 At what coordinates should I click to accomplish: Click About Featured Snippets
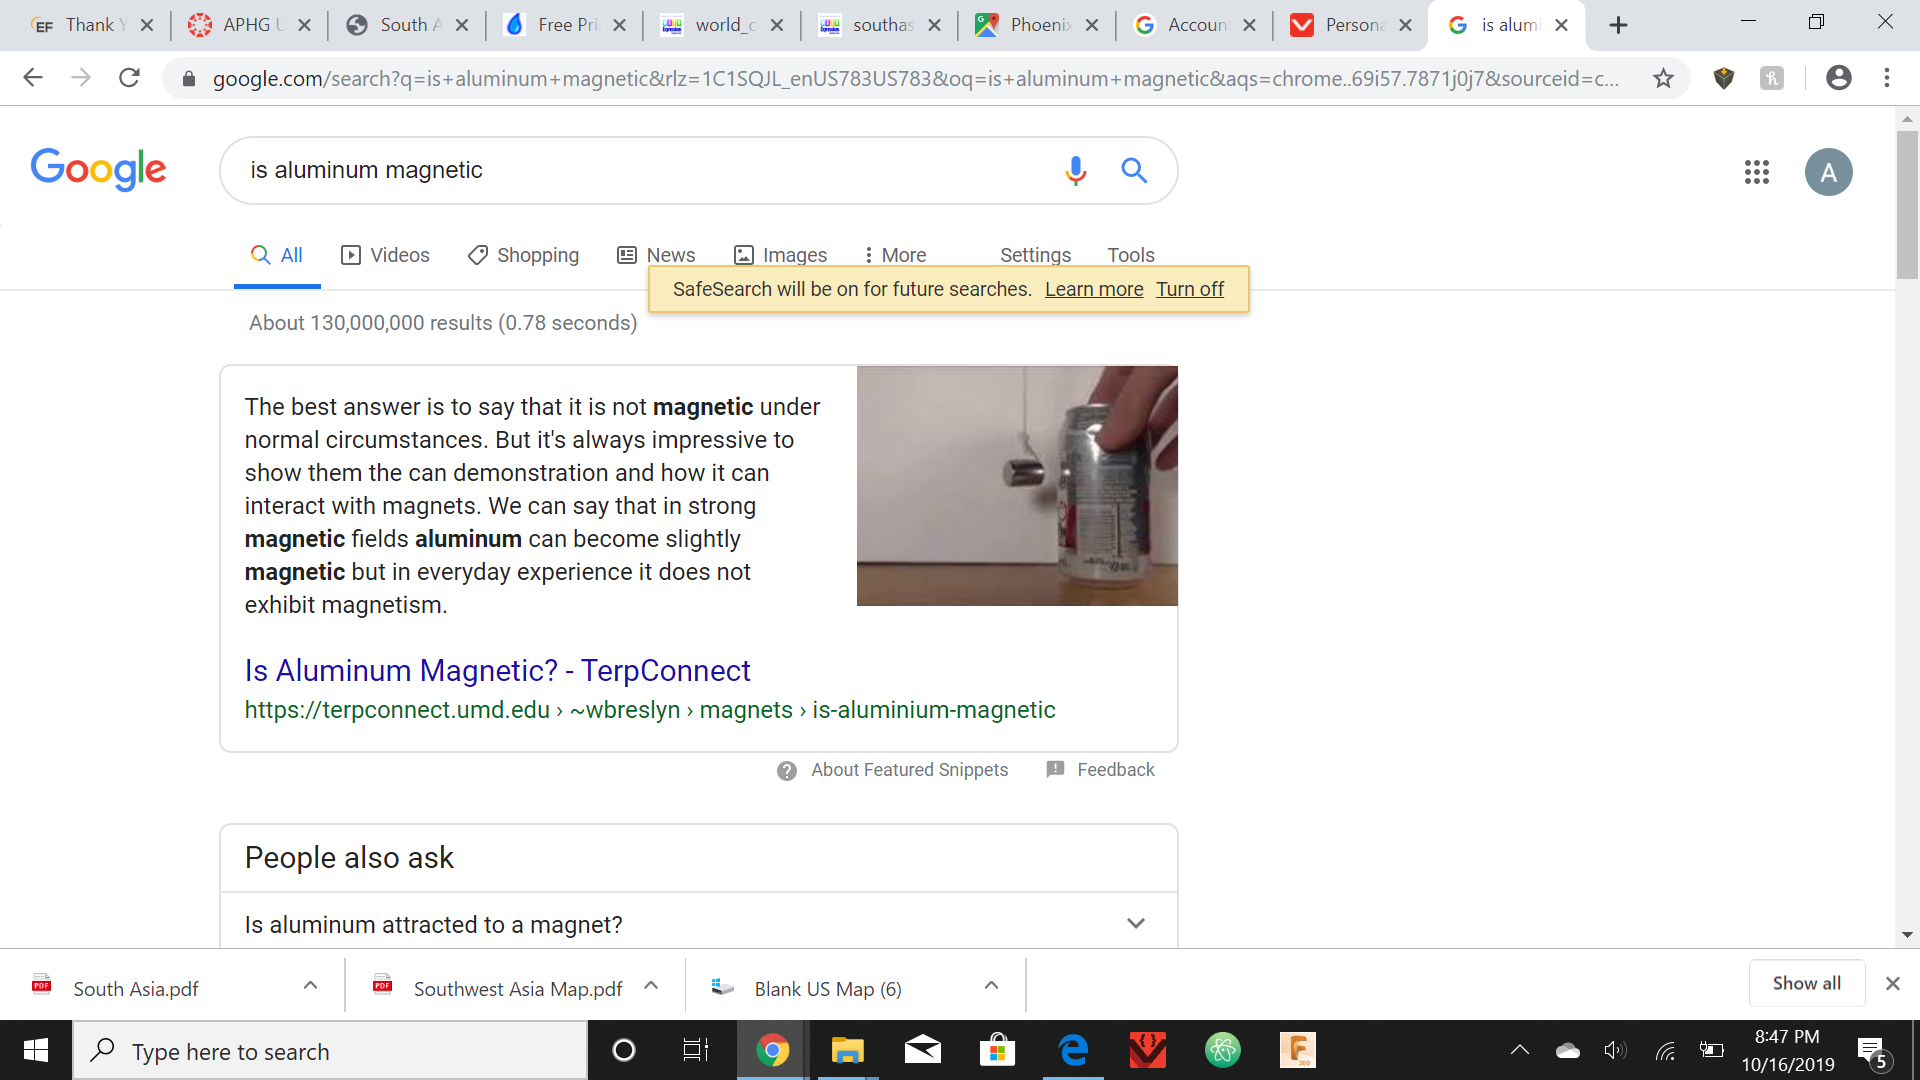(x=909, y=770)
